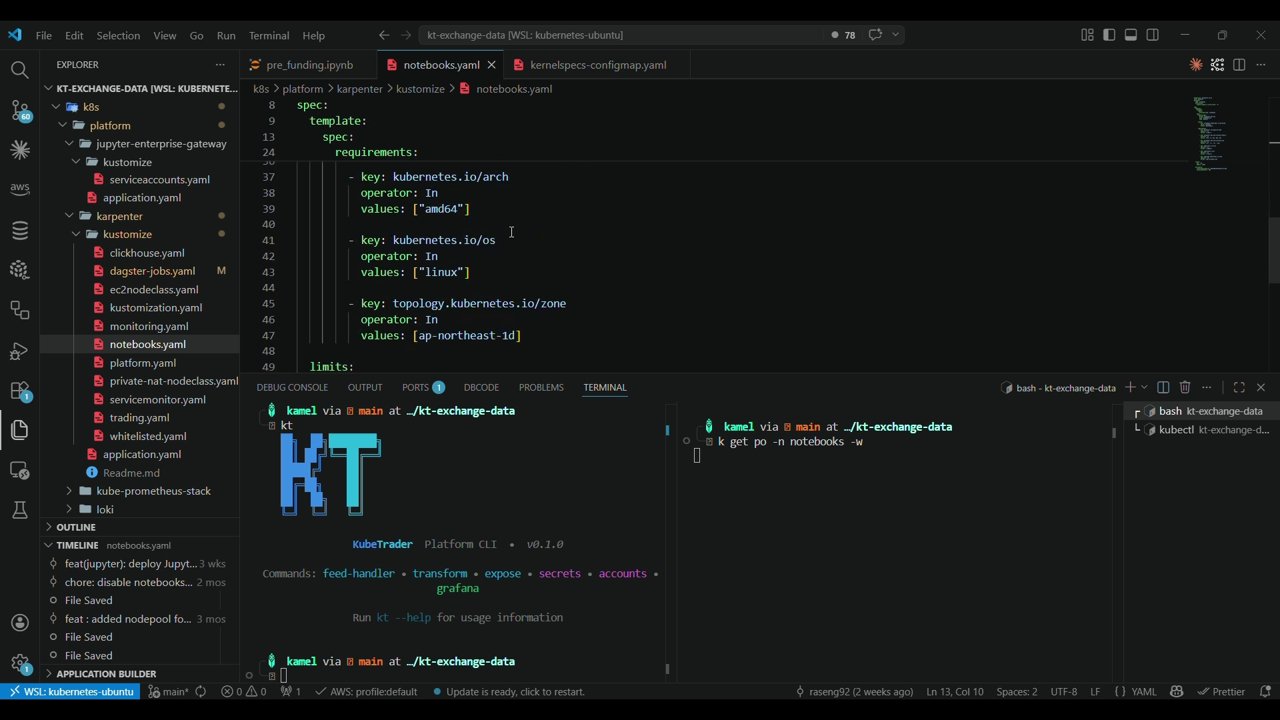Viewport: 1280px width, 720px height.
Task: Click the Spaces: 2 indentation setting
Action: tap(1016, 692)
